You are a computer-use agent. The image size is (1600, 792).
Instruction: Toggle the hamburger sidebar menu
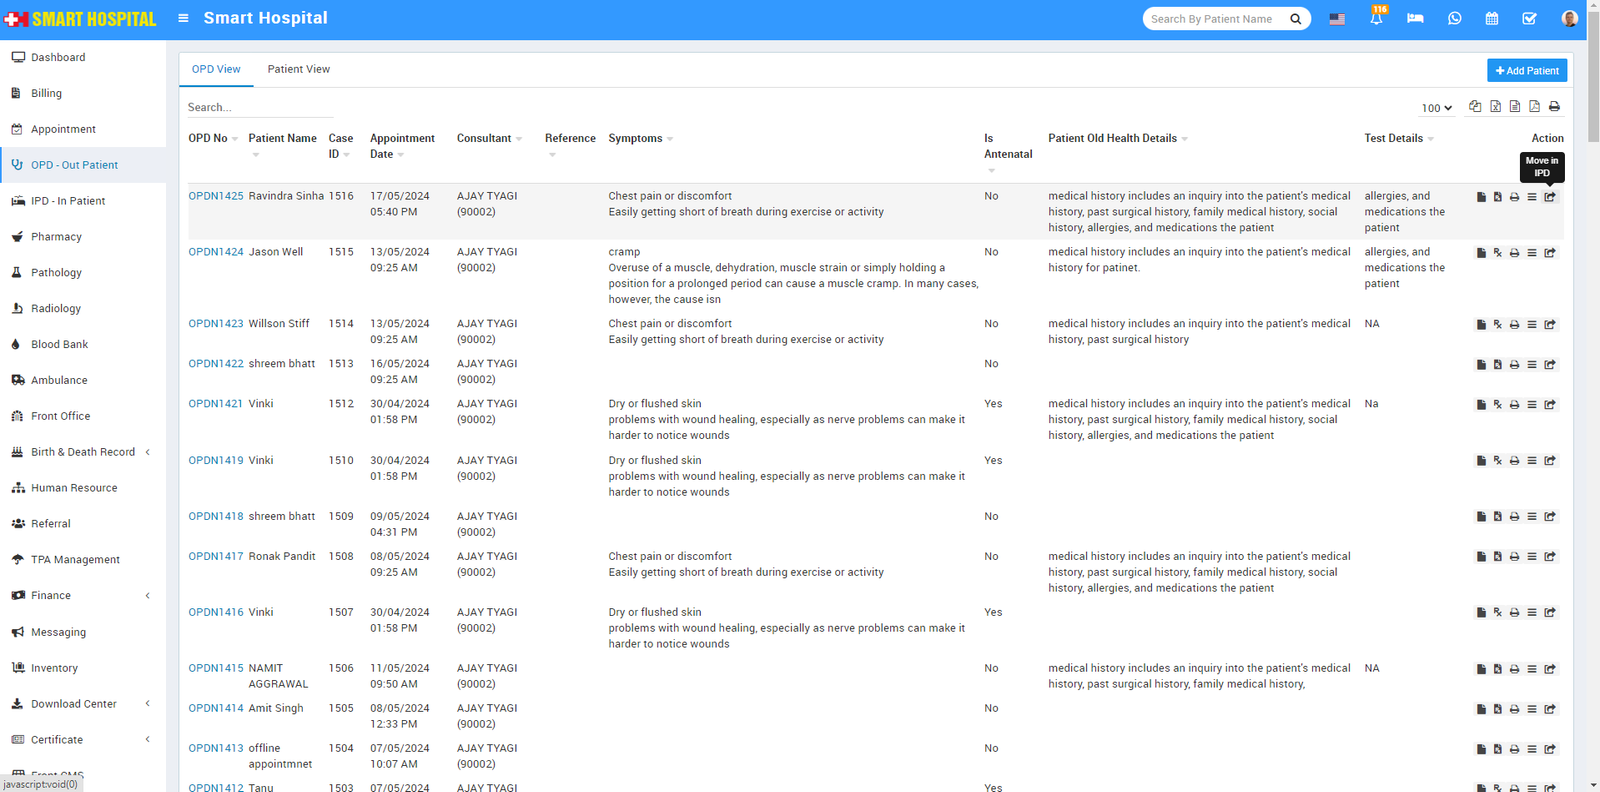click(183, 18)
